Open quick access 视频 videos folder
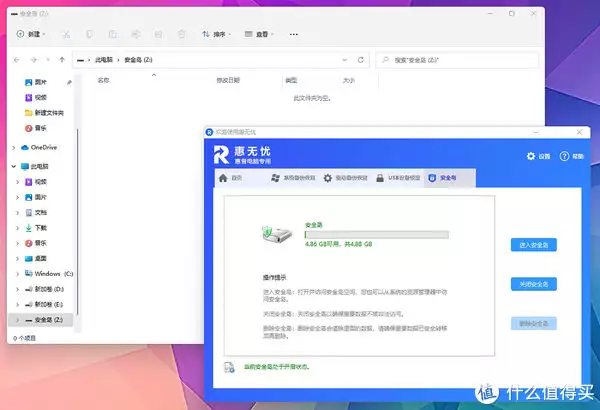600x410 pixels. (x=41, y=98)
